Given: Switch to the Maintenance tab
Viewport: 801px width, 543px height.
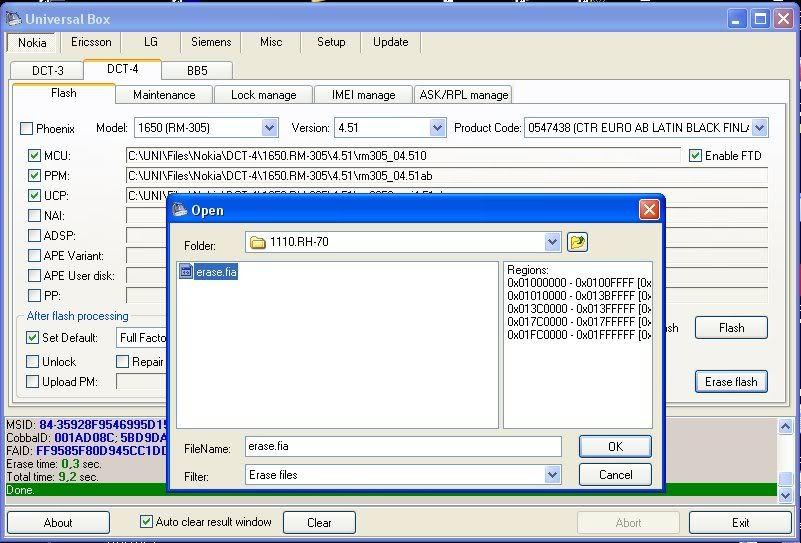Looking at the screenshot, I should [164, 95].
